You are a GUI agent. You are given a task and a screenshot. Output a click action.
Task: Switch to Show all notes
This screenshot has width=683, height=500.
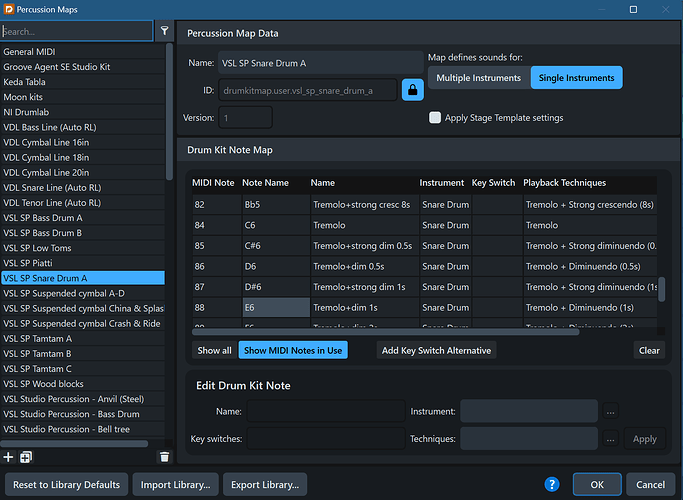point(214,350)
